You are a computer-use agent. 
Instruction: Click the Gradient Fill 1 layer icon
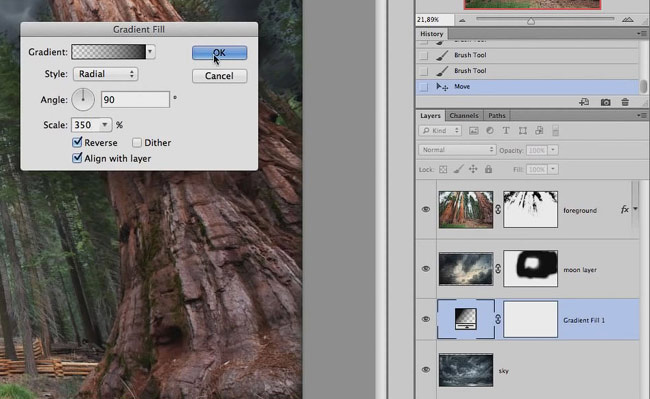click(466, 319)
